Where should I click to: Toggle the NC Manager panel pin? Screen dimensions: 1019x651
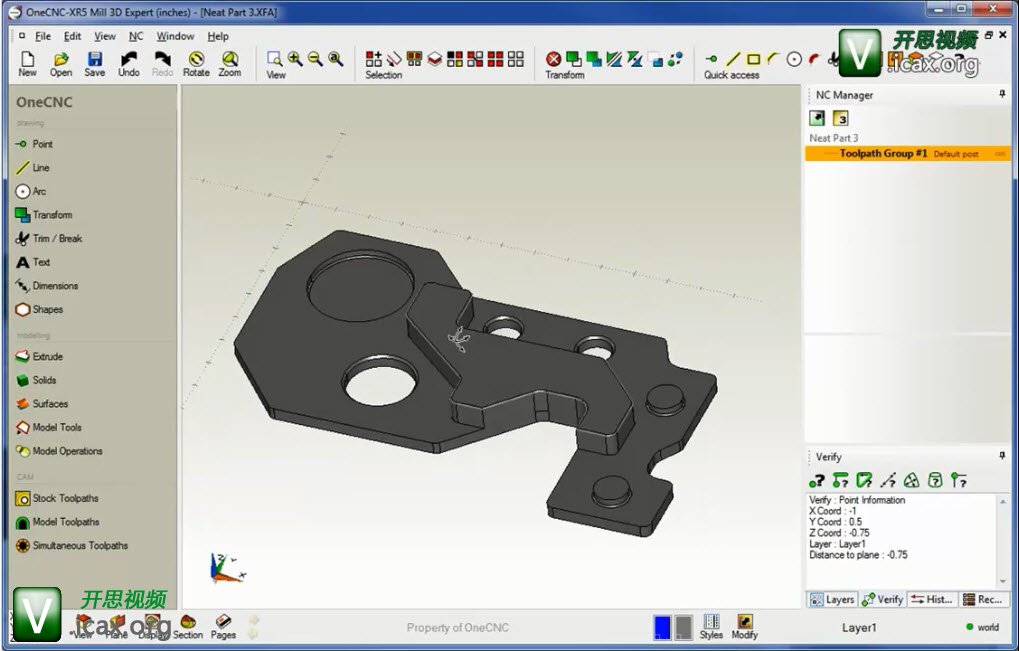point(1002,94)
